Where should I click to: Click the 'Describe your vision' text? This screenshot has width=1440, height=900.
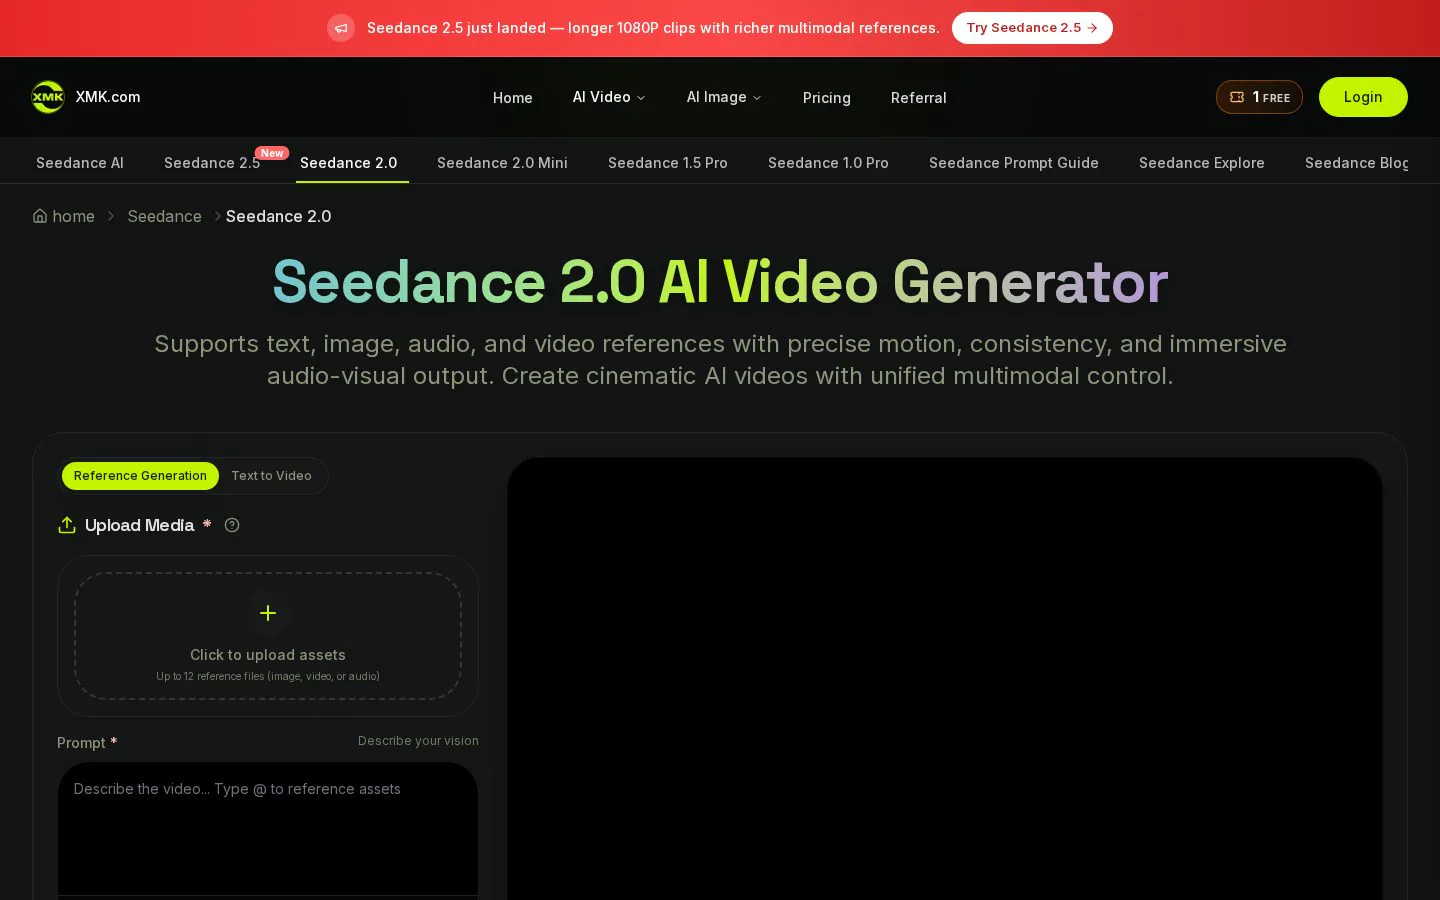pyautogui.click(x=418, y=741)
